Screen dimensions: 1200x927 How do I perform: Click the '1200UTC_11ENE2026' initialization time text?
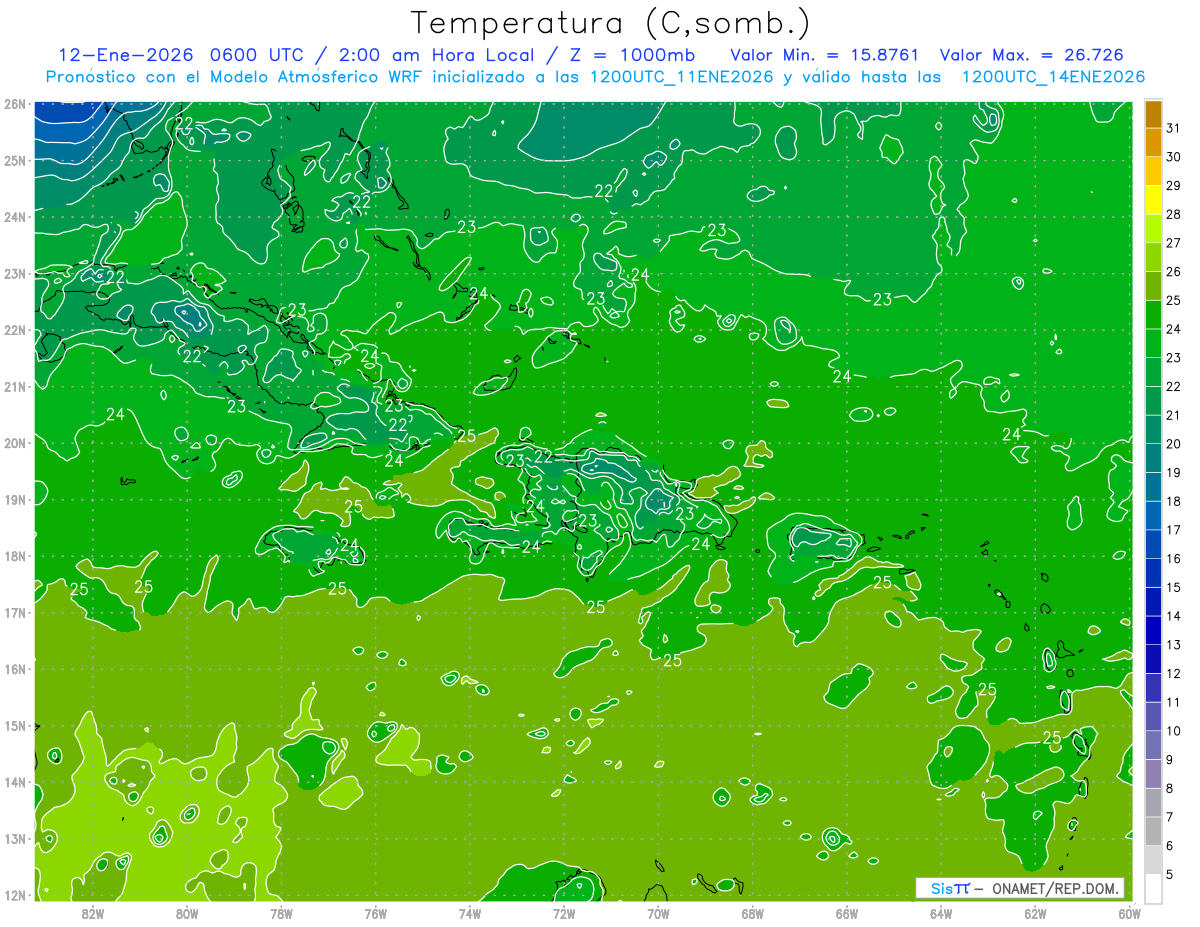tap(682, 77)
